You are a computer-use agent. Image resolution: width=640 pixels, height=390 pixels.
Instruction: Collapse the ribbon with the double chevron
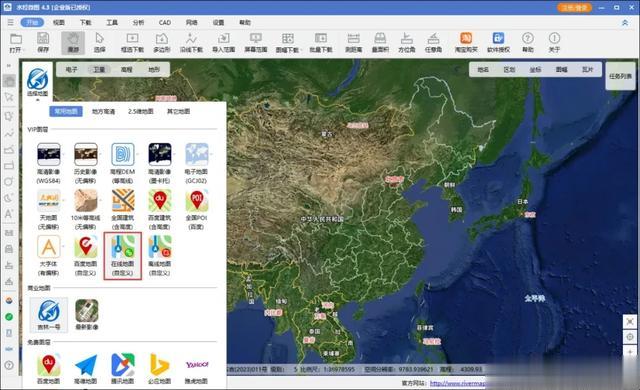point(625,23)
